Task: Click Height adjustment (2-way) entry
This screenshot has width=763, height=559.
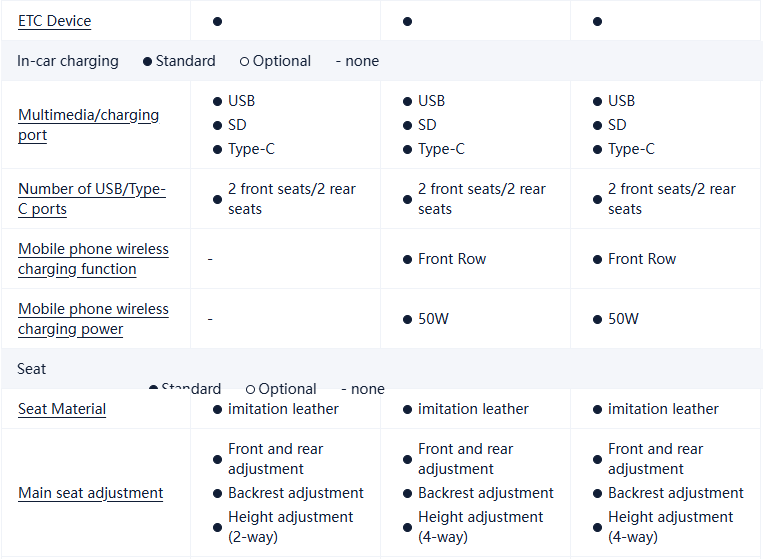Action: click(x=290, y=527)
